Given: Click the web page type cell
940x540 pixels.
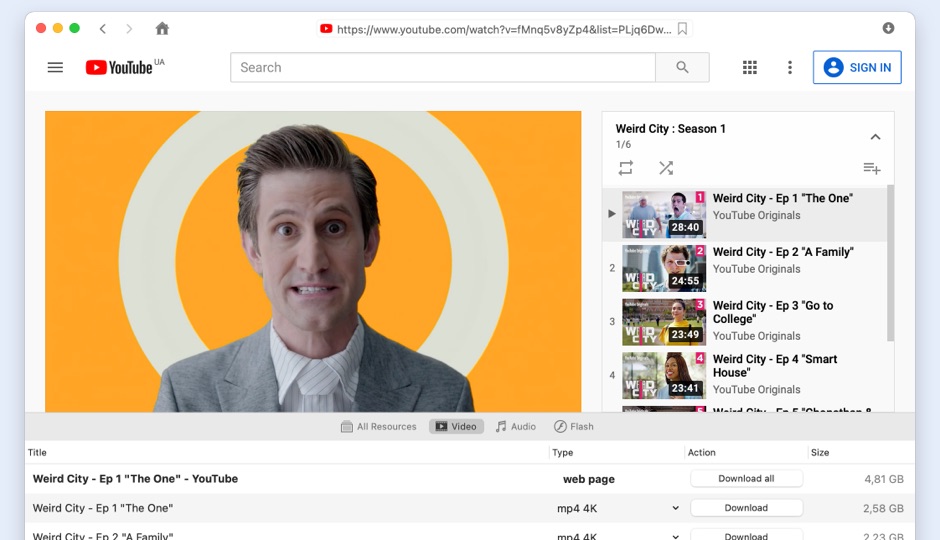Looking at the screenshot, I should [589, 479].
